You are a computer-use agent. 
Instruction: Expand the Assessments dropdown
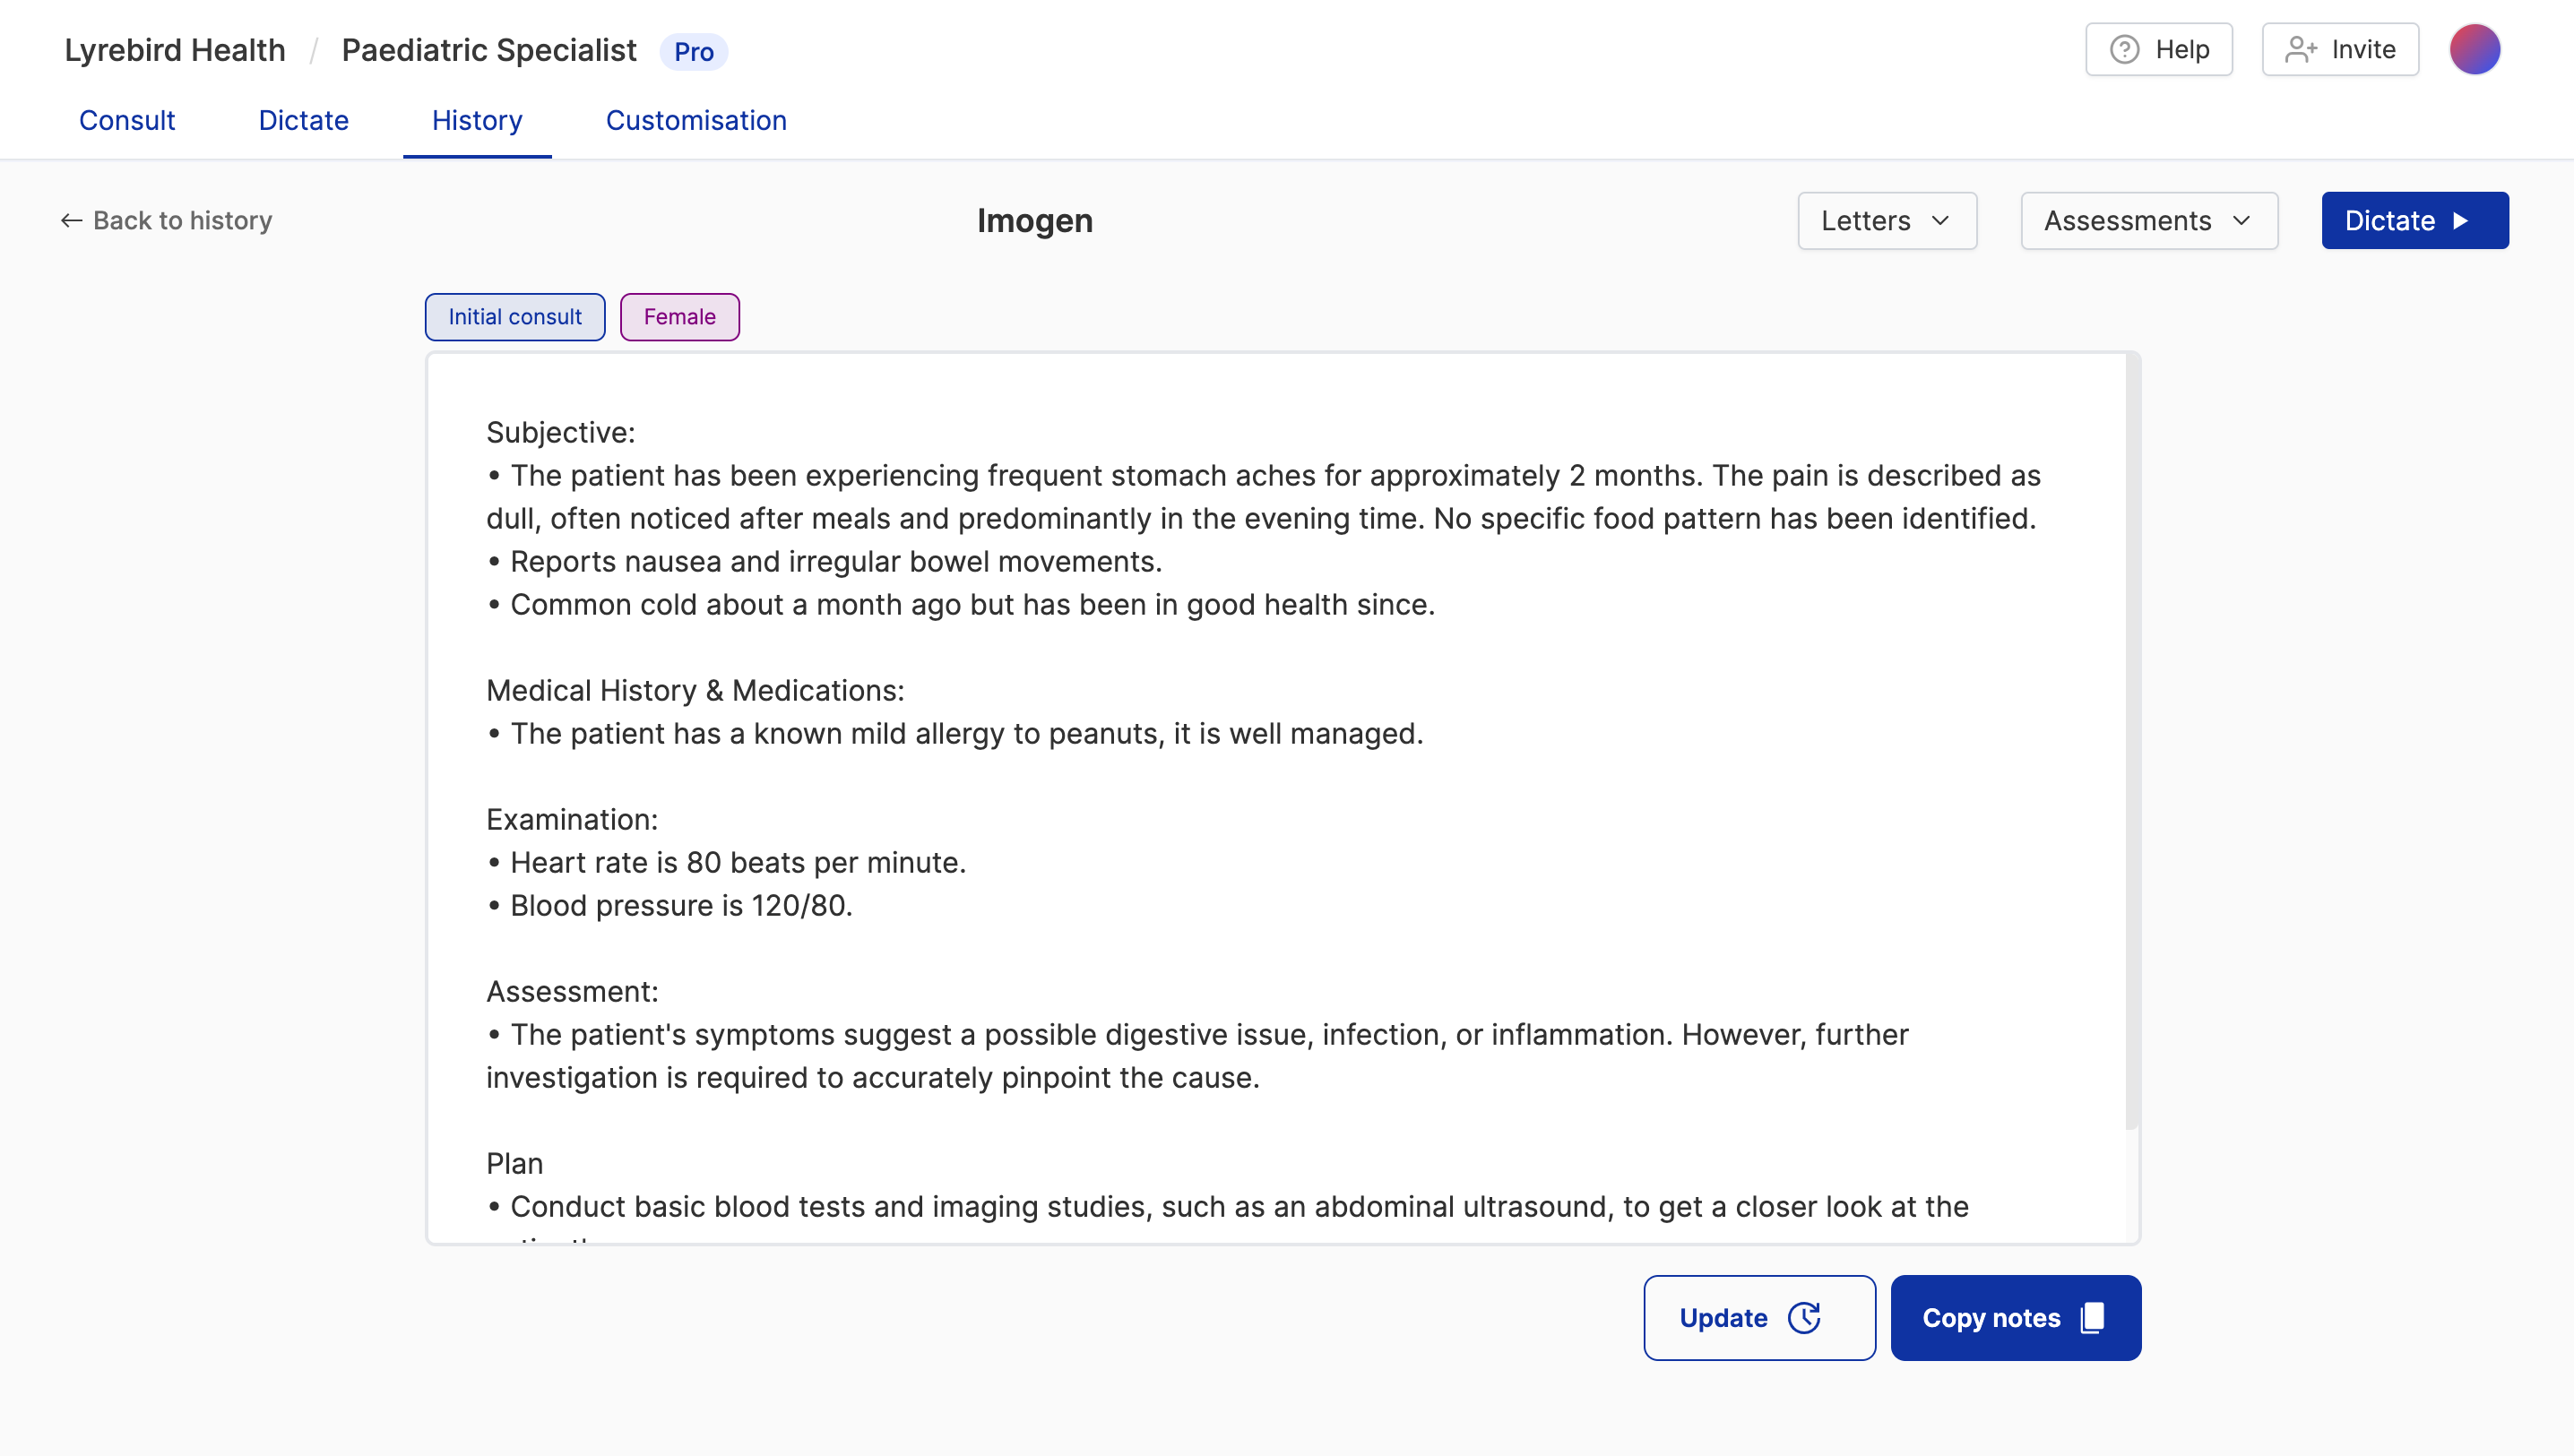point(2148,220)
